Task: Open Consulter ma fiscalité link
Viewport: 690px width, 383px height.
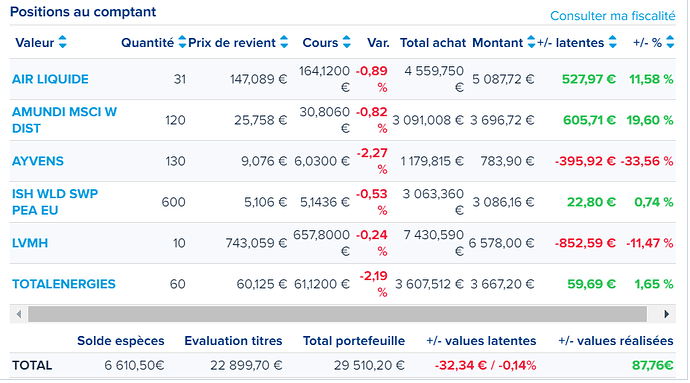Action: tap(613, 16)
